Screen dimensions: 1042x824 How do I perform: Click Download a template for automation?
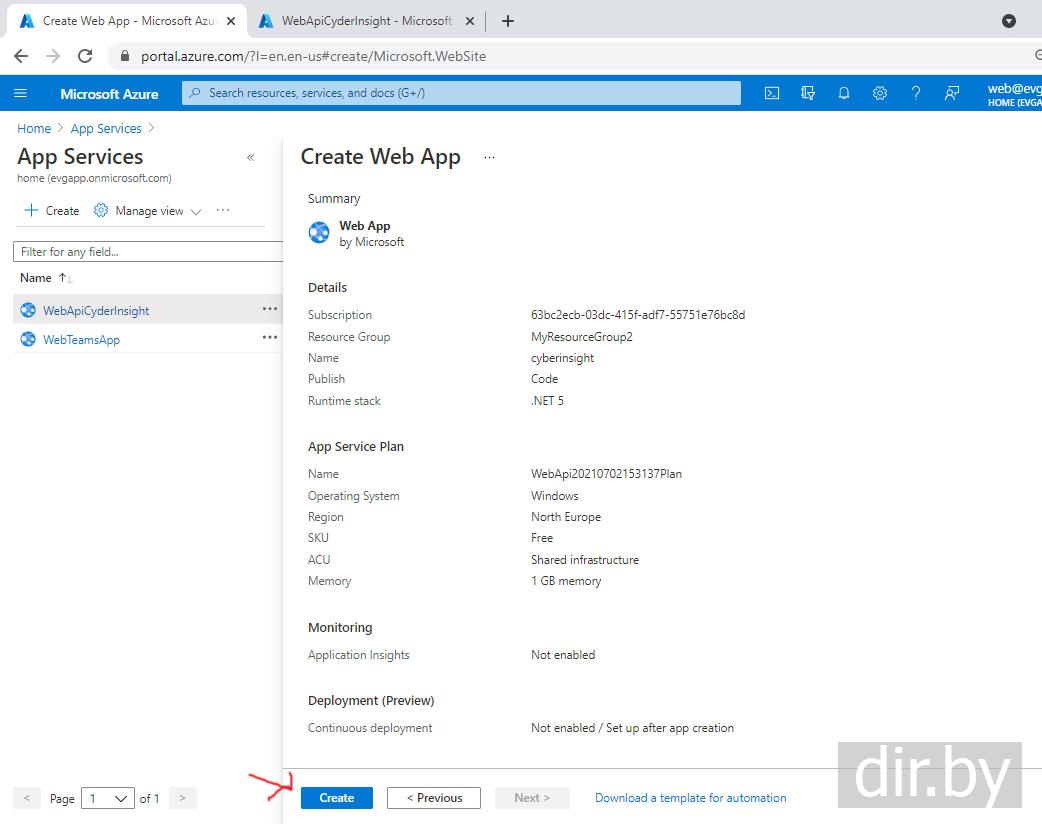point(690,798)
